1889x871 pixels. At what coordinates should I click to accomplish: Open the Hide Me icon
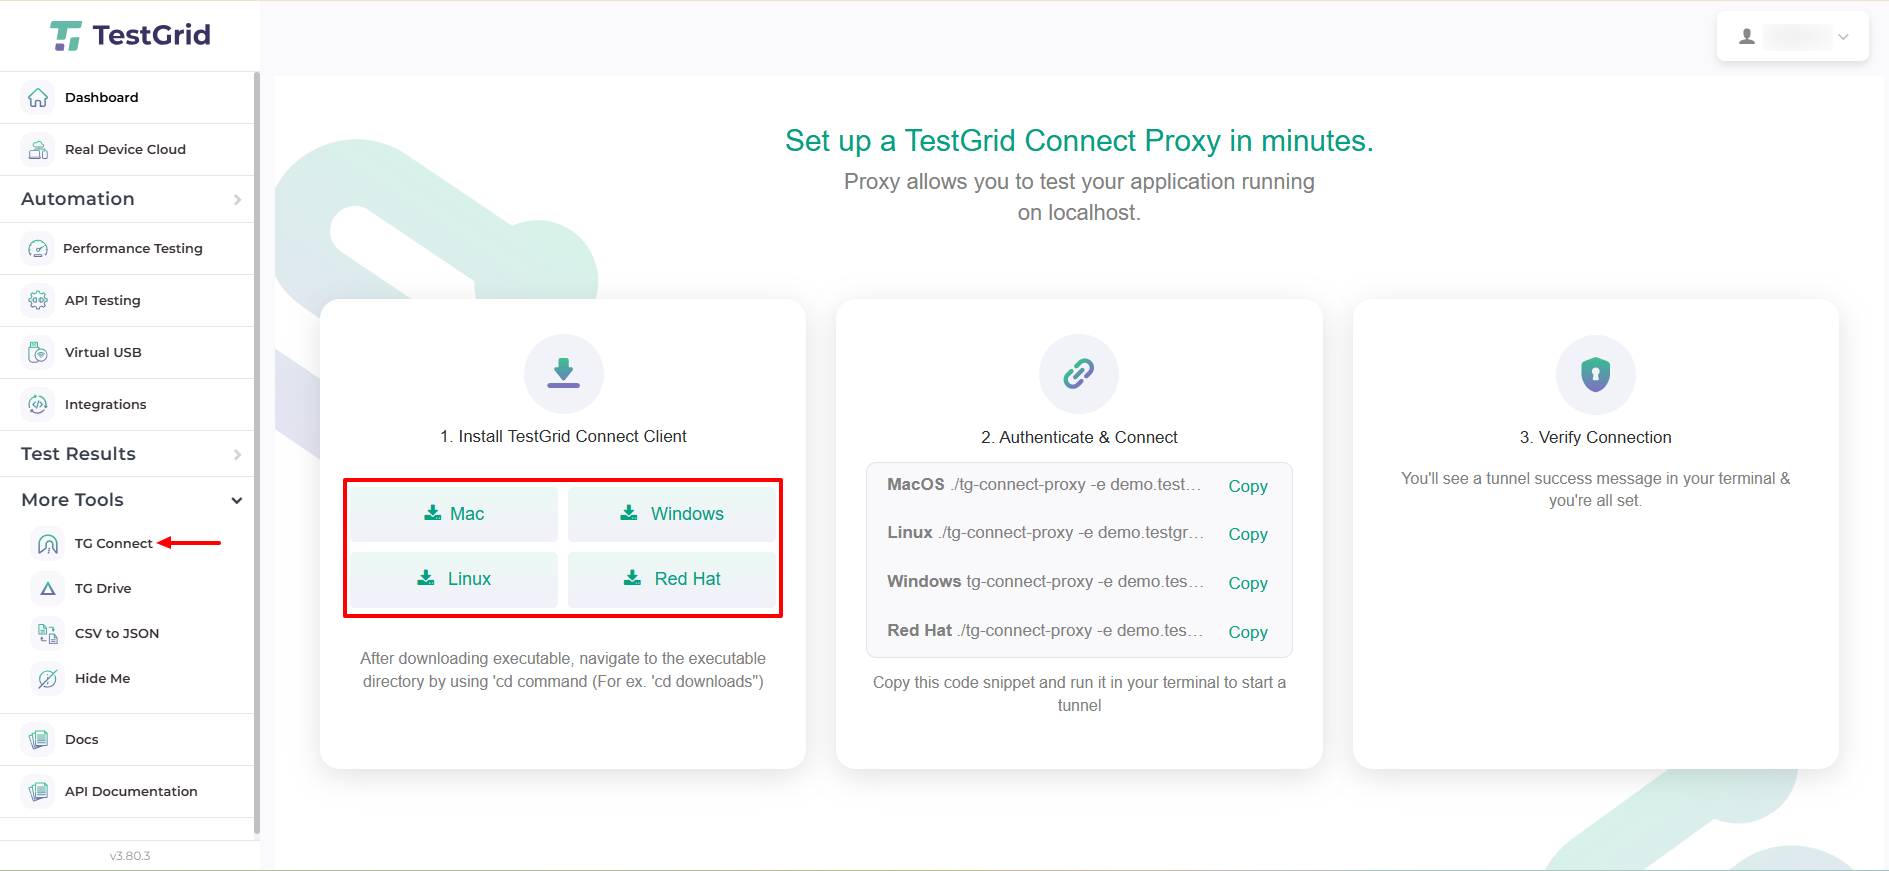point(48,679)
